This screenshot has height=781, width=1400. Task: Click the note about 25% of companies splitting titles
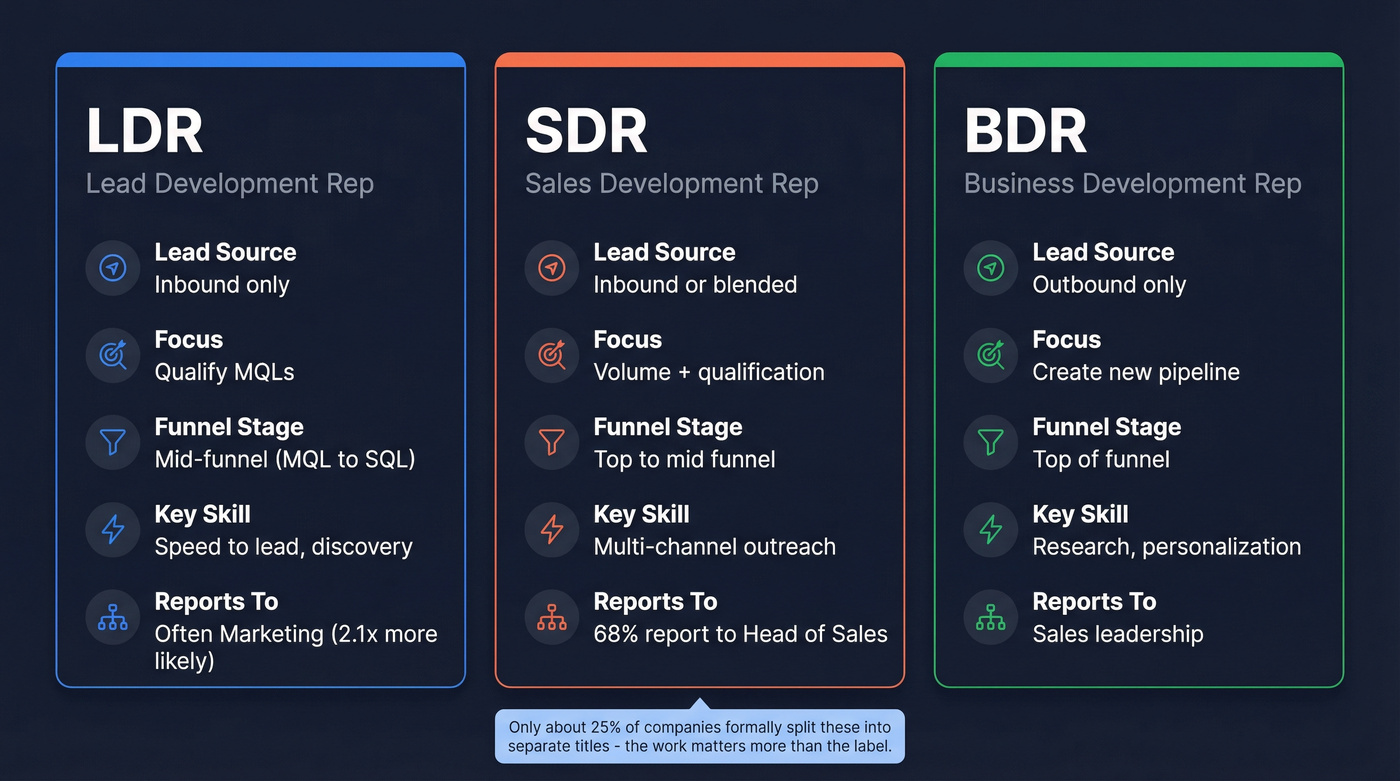click(699, 735)
